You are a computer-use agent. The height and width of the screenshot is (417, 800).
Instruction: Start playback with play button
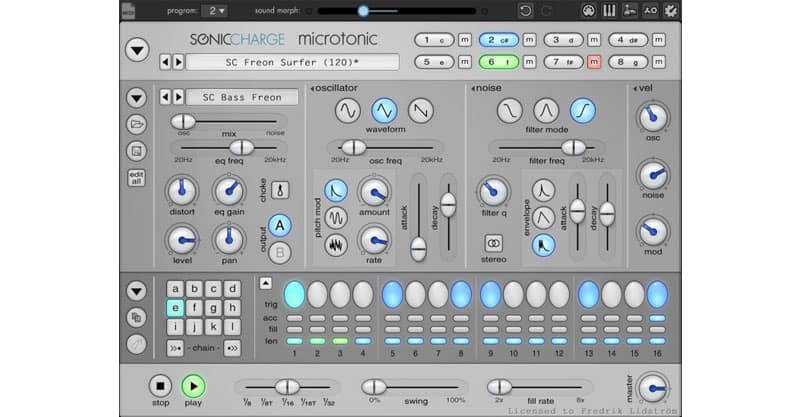tap(193, 386)
